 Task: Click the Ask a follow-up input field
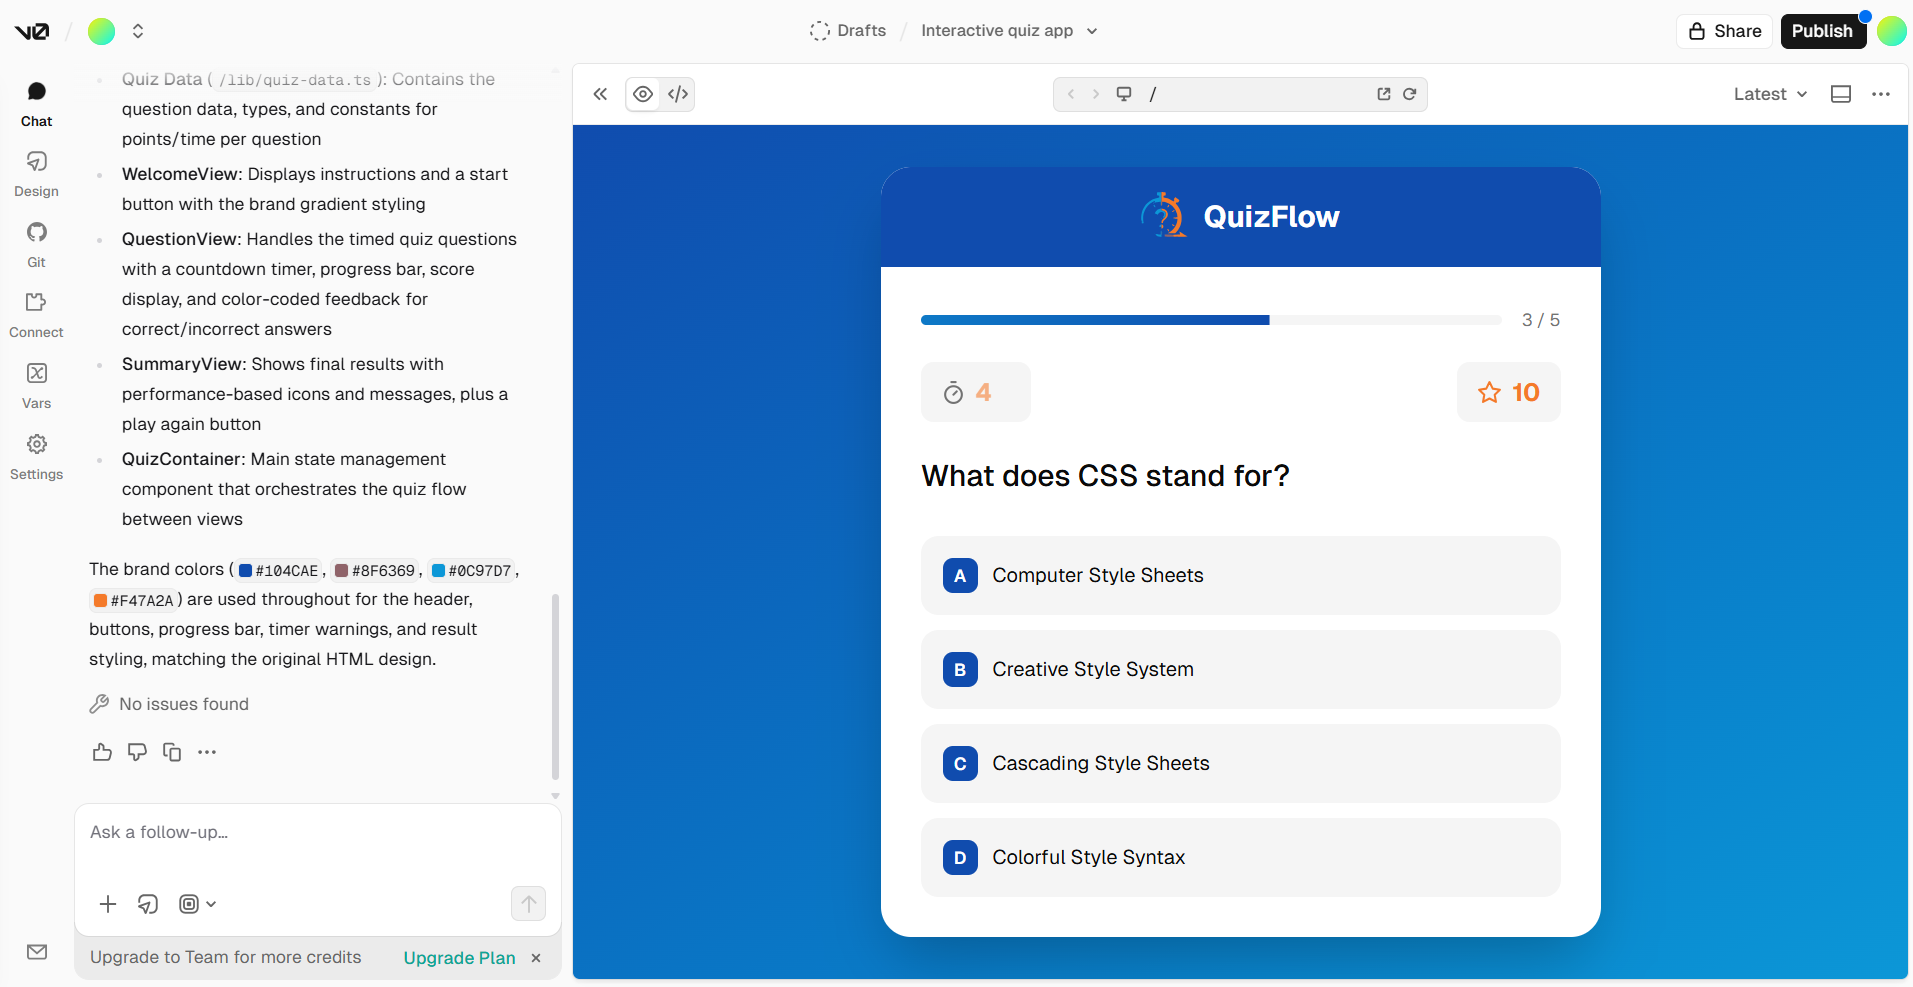300,832
